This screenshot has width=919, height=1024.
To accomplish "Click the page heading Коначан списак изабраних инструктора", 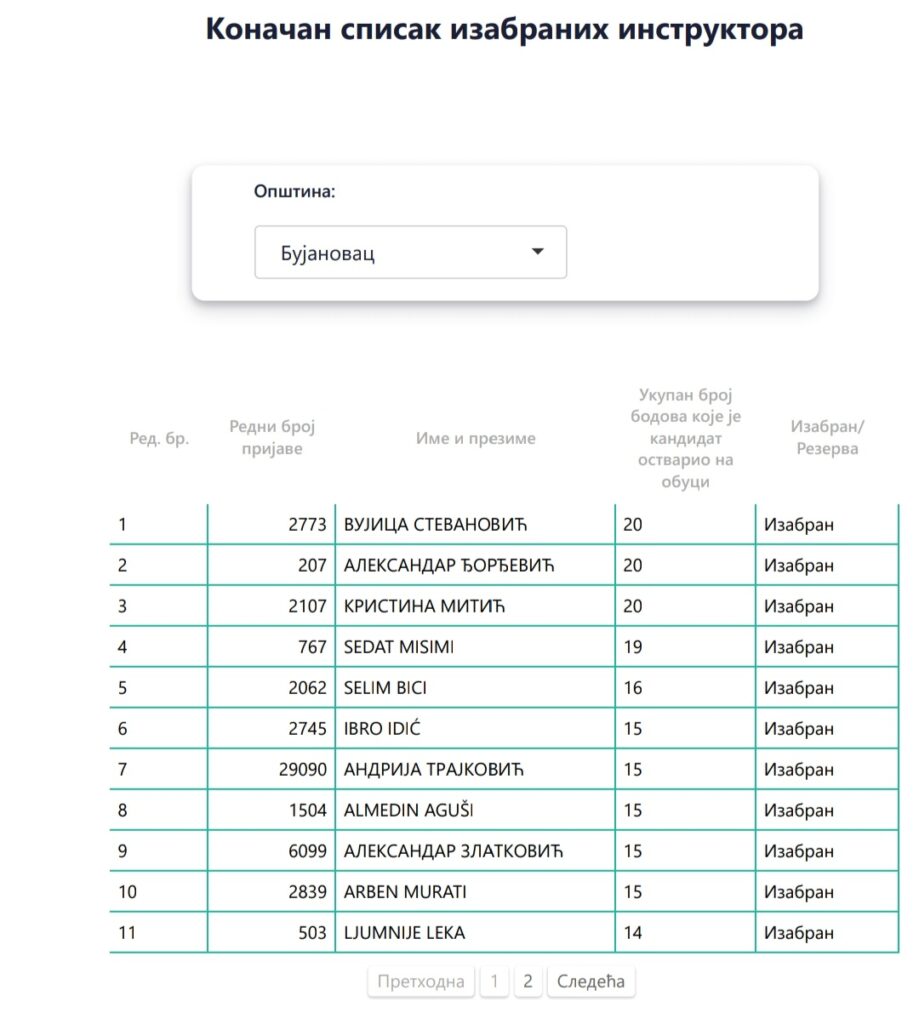I will [504, 29].
